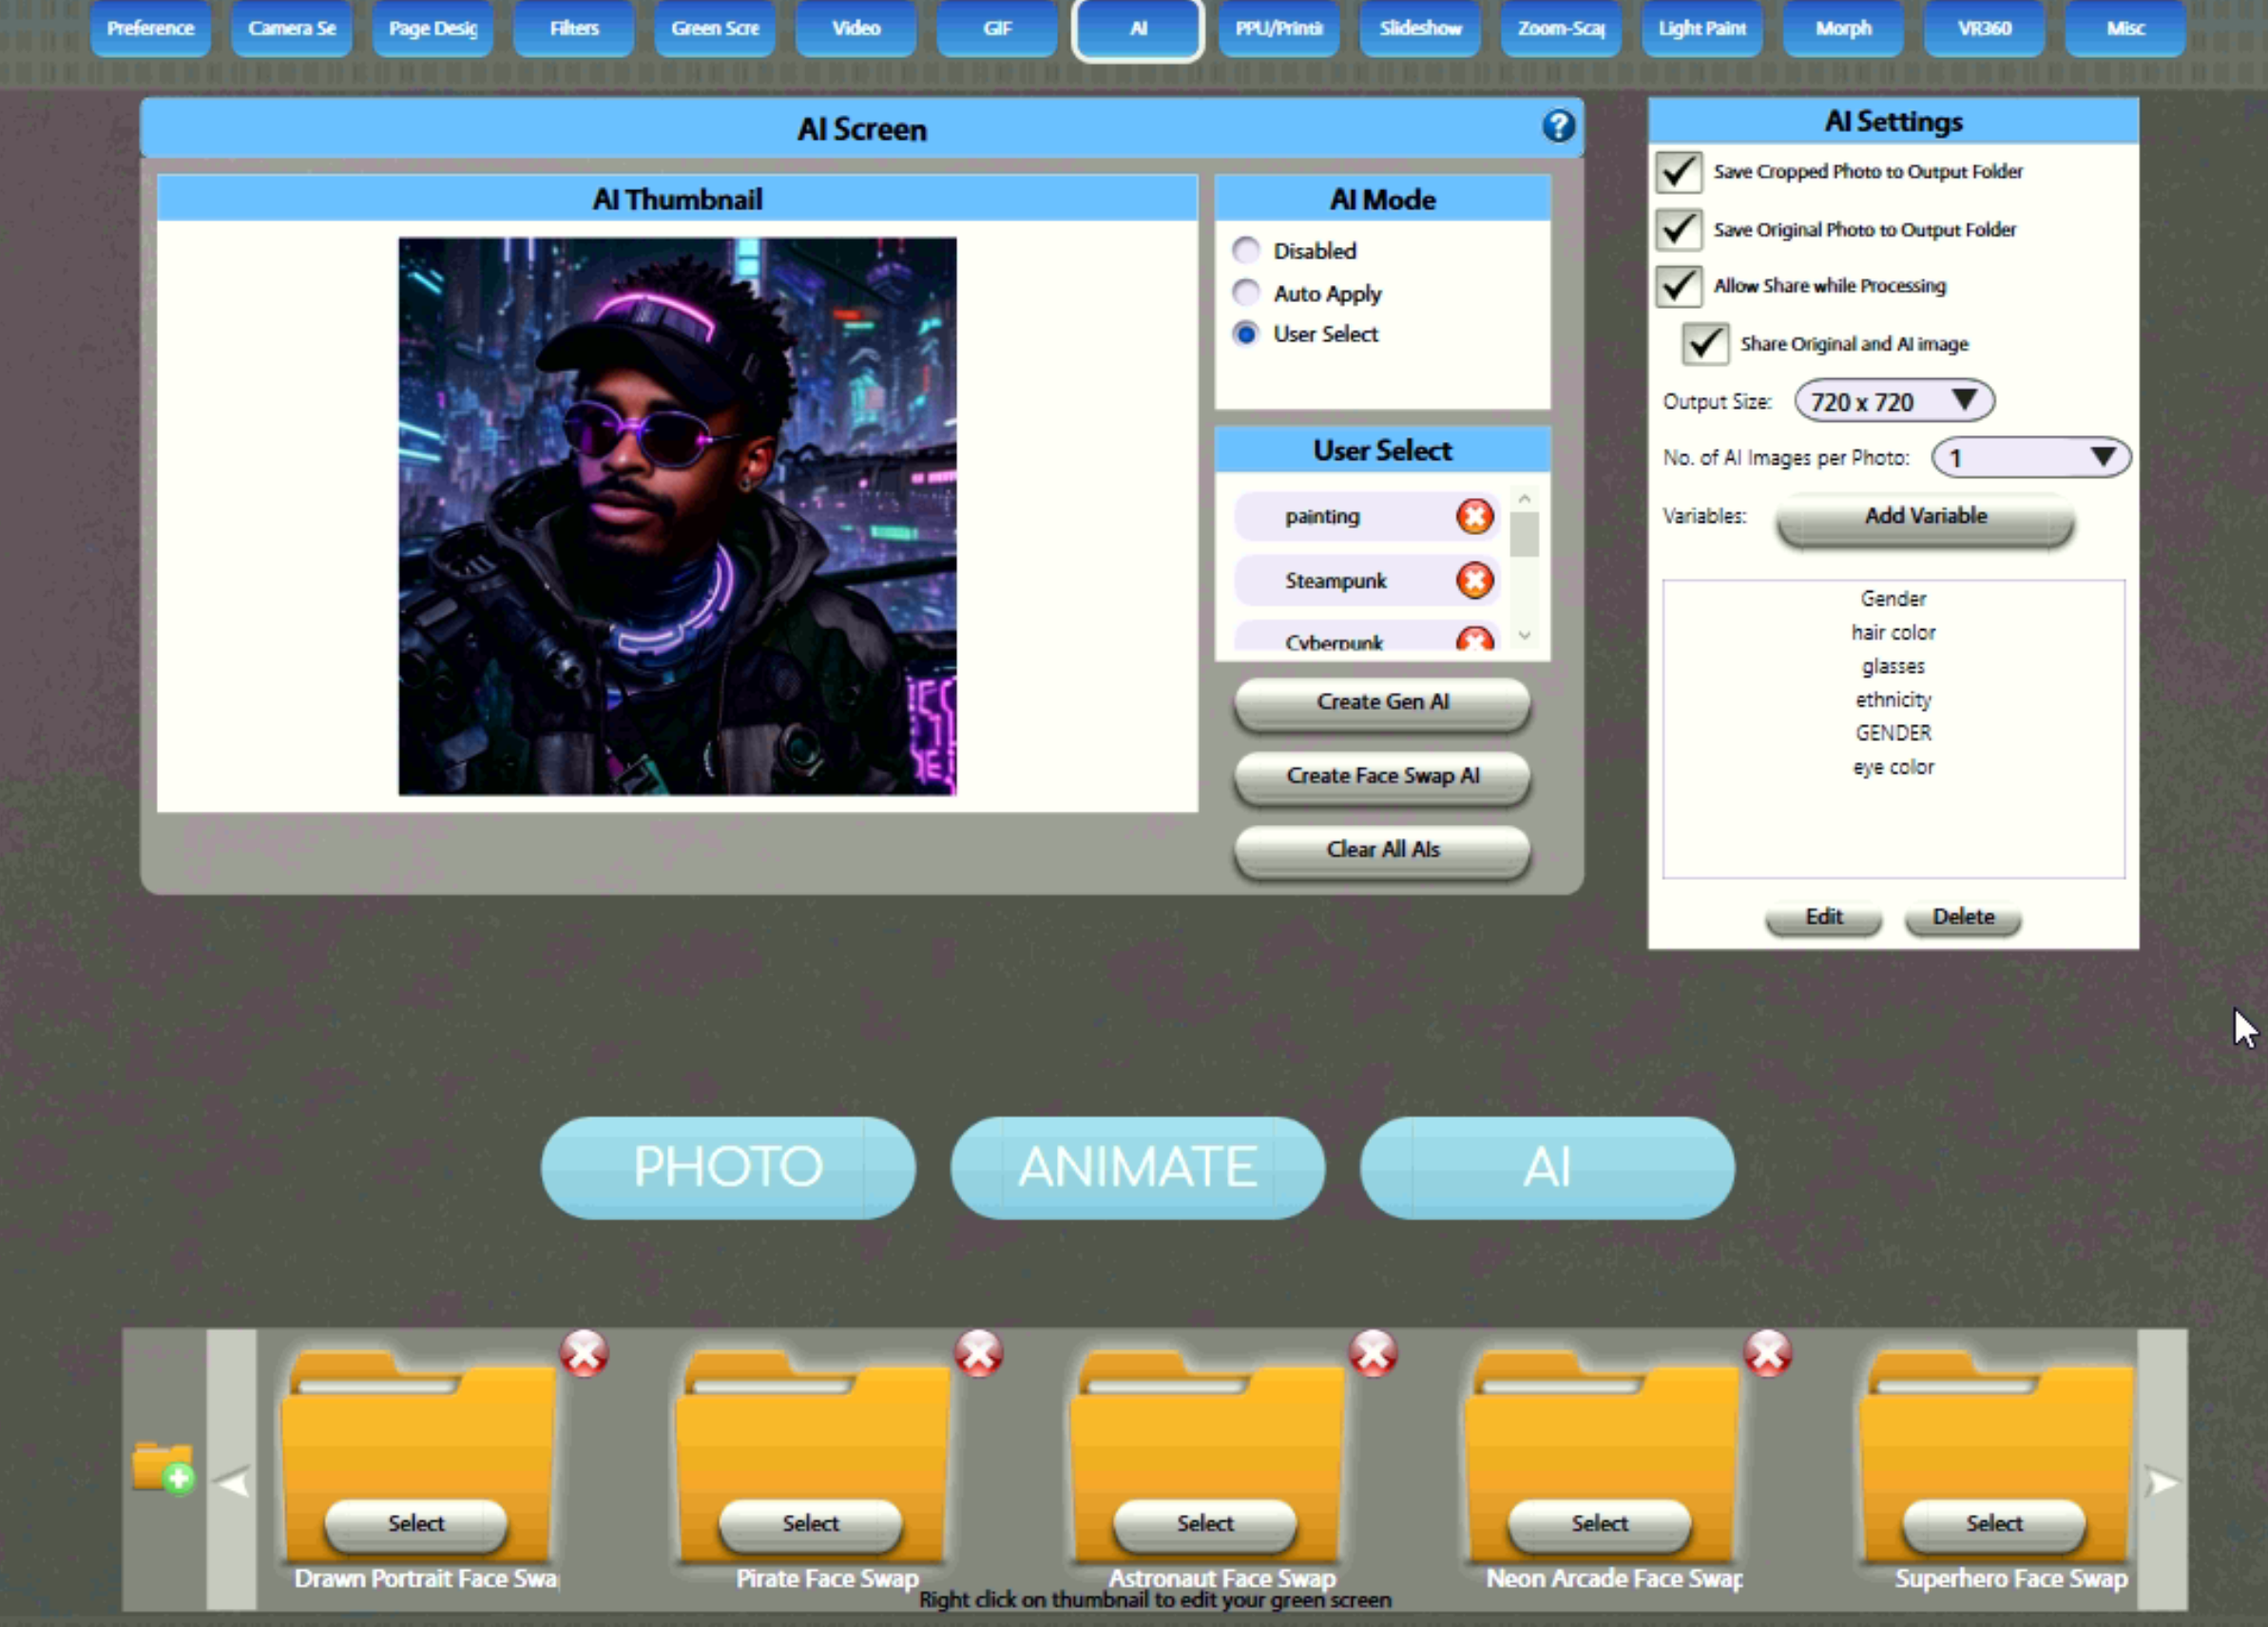The image size is (2268, 1627).
Task: Click the Create Face Swap AI button
Action: click(1382, 776)
